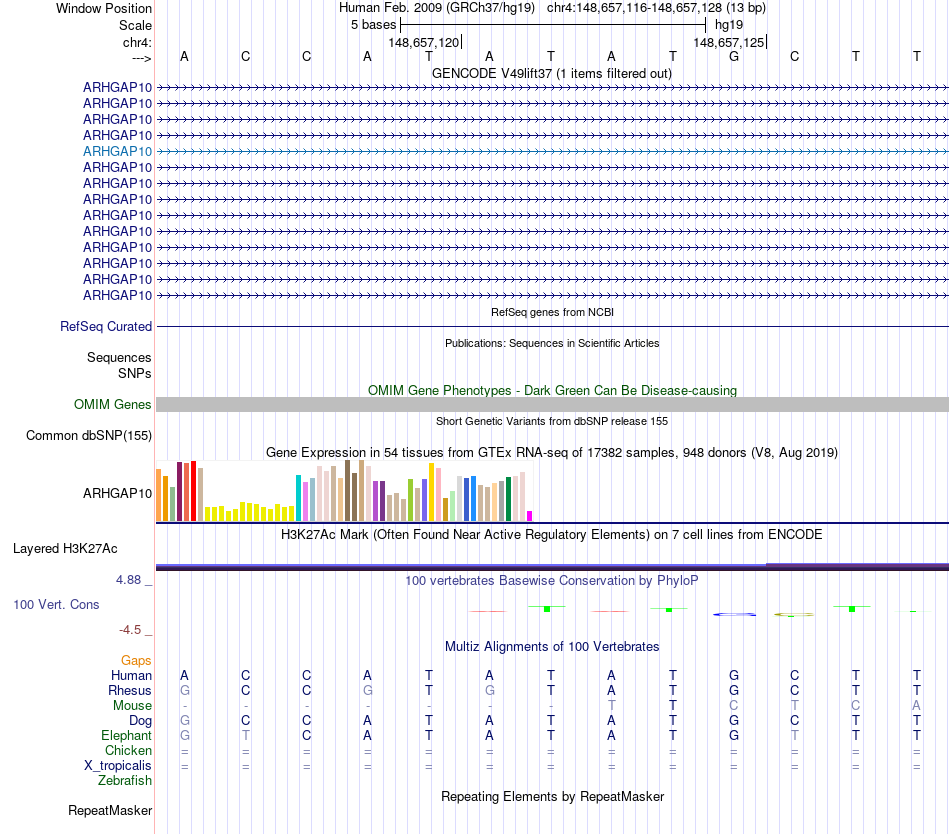The image size is (950, 834).
Task: Click the -4.5 PhyloP lower scale value
Action: coord(130,630)
